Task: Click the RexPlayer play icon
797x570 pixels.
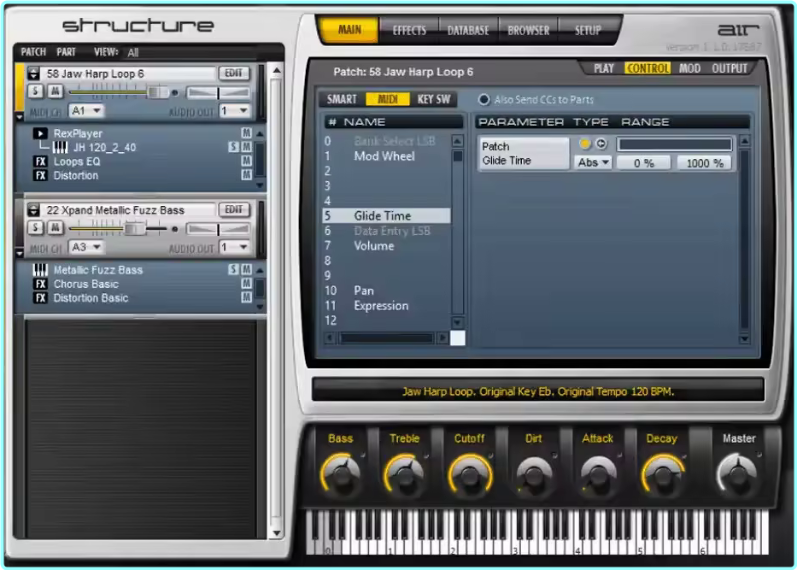Action: point(40,133)
